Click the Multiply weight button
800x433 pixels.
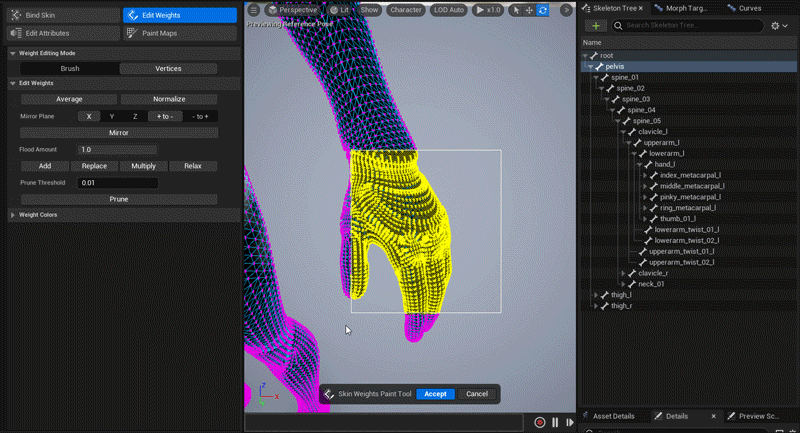tap(143, 166)
